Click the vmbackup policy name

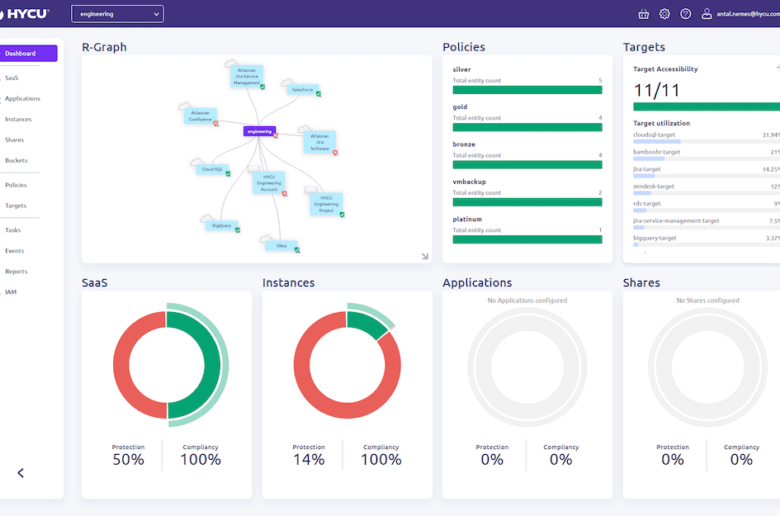coord(469,182)
